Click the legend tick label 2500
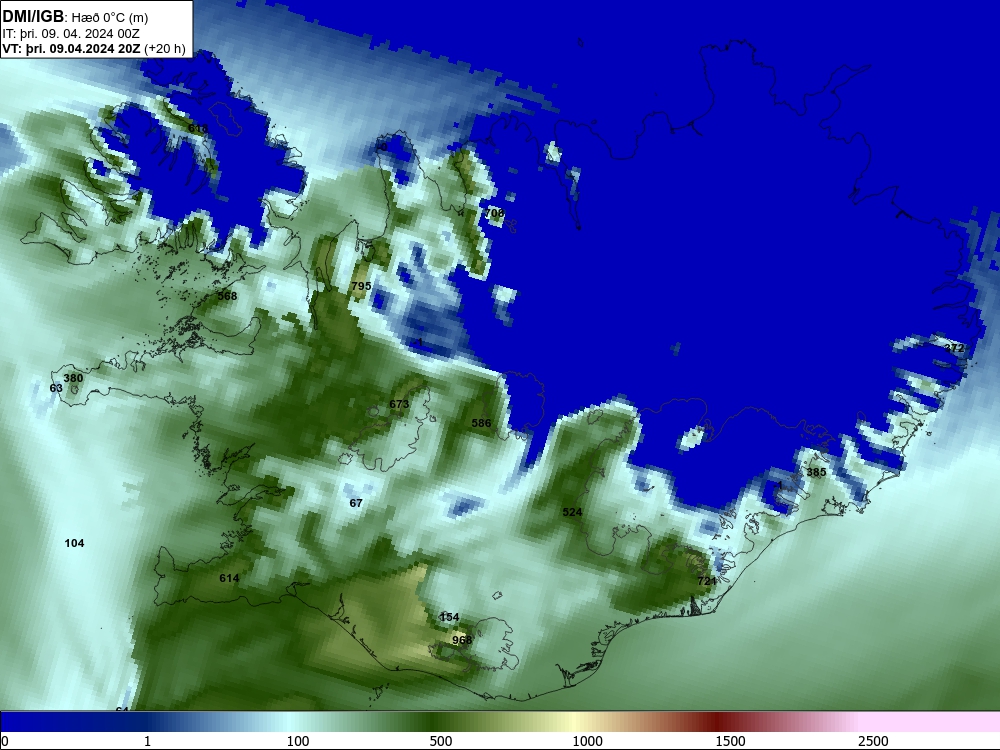 click(x=873, y=741)
